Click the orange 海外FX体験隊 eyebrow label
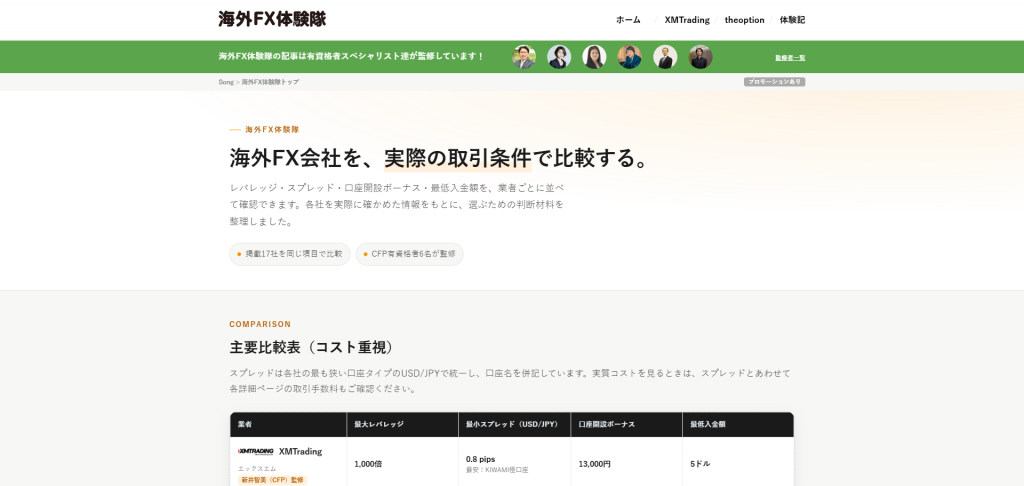 point(272,129)
